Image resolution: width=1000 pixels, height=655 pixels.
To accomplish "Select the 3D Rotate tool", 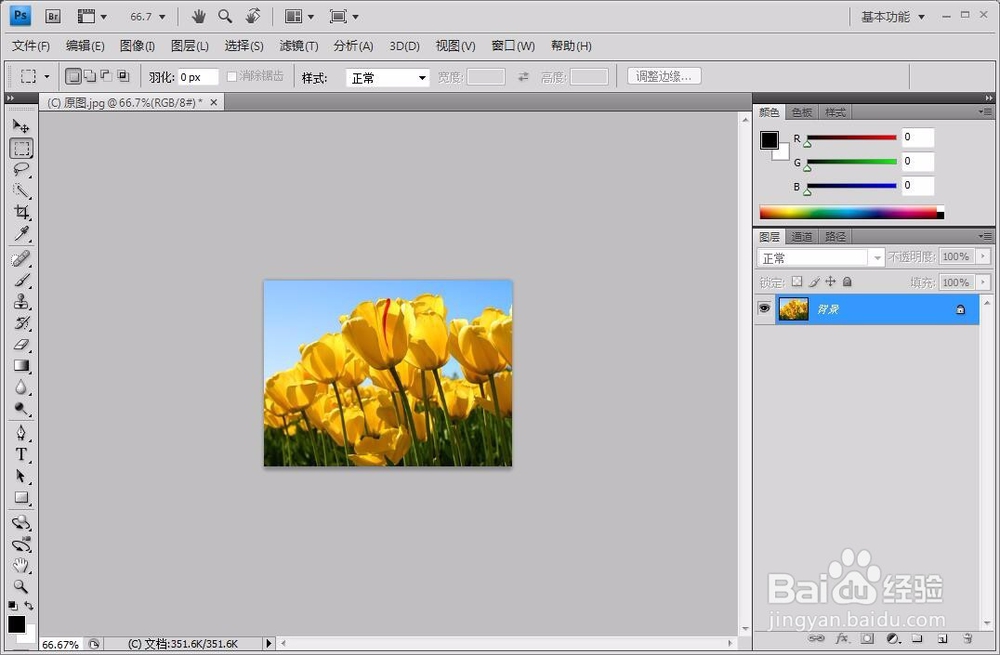I will click(x=21, y=523).
